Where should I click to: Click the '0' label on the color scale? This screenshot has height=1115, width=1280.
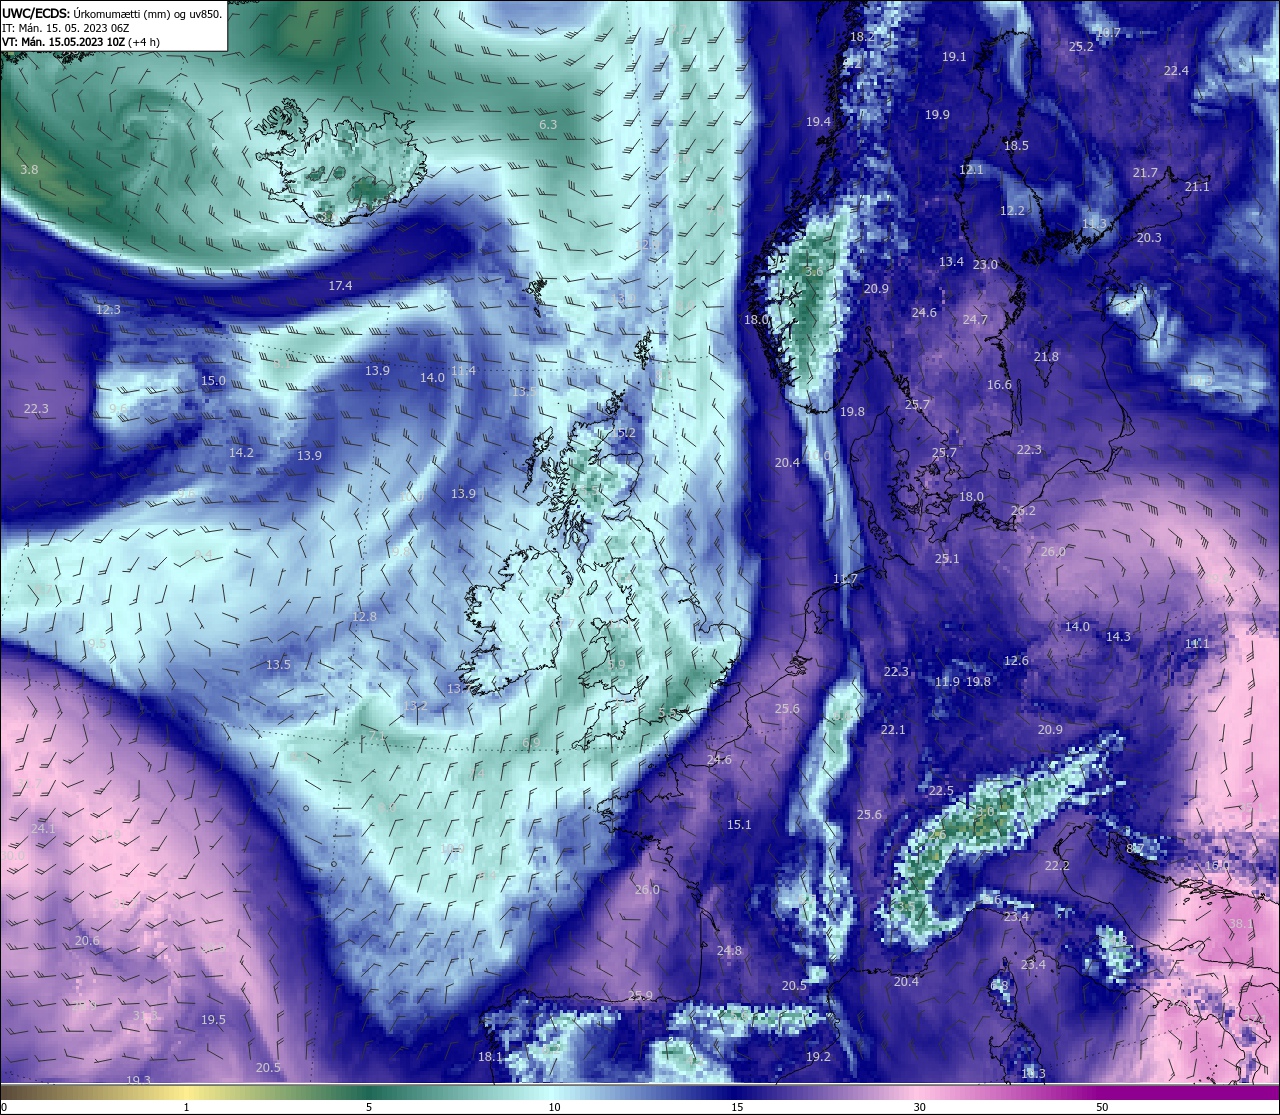pyautogui.click(x=3, y=1107)
